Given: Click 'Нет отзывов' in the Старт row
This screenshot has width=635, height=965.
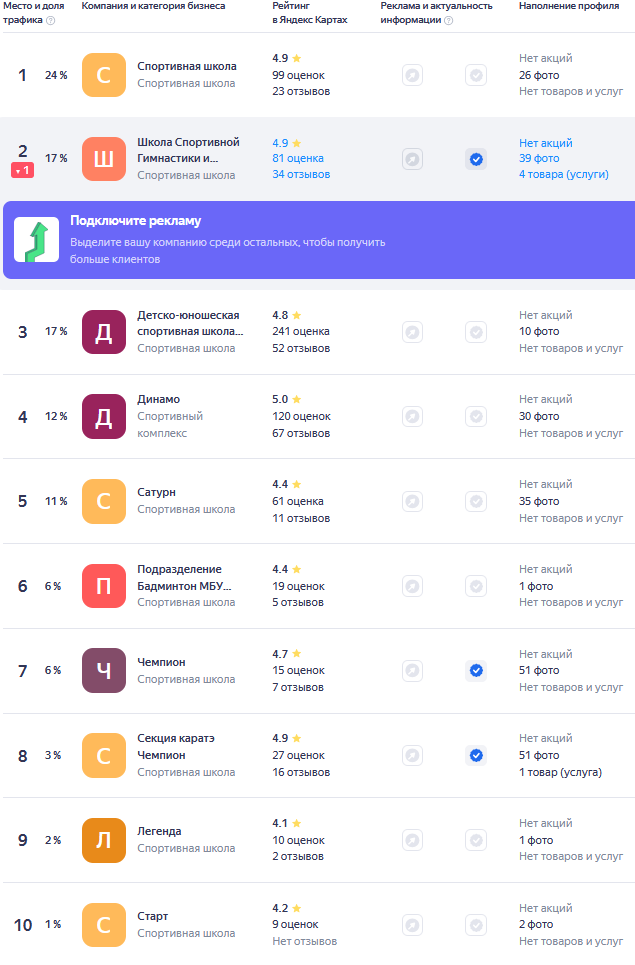Looking at the screenshot, I should point(305,942).
